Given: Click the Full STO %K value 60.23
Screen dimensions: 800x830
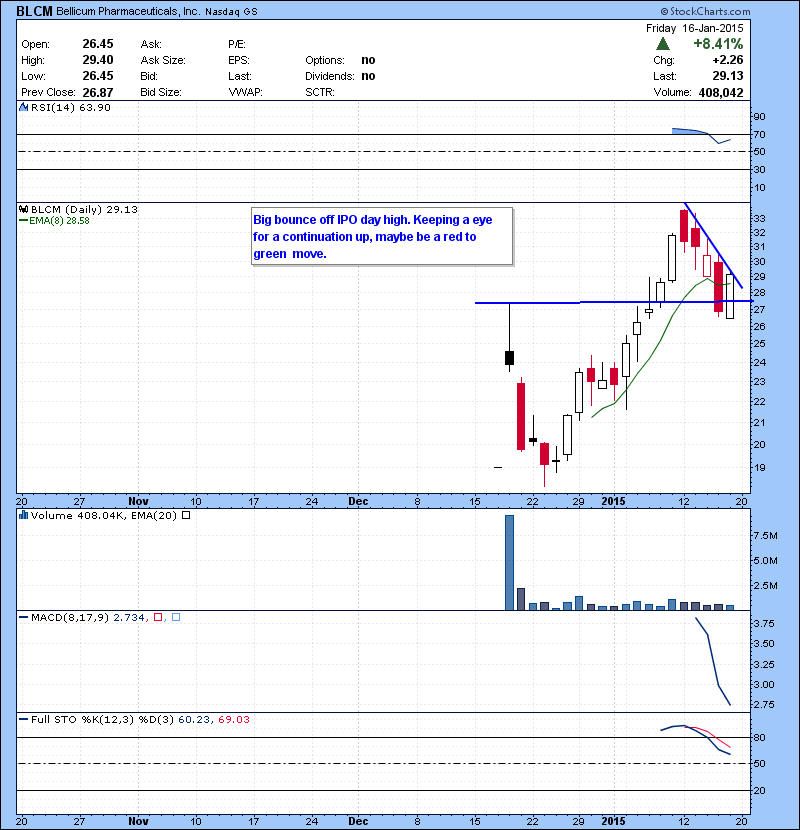Looking at the screenshot, I should click(194, 719).
